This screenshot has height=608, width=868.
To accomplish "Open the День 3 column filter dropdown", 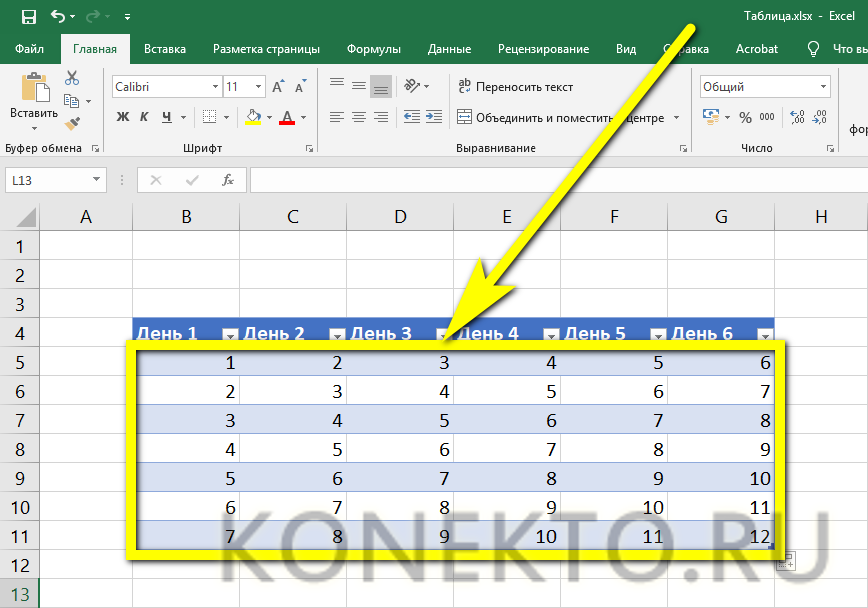I will tap(442, 335).
